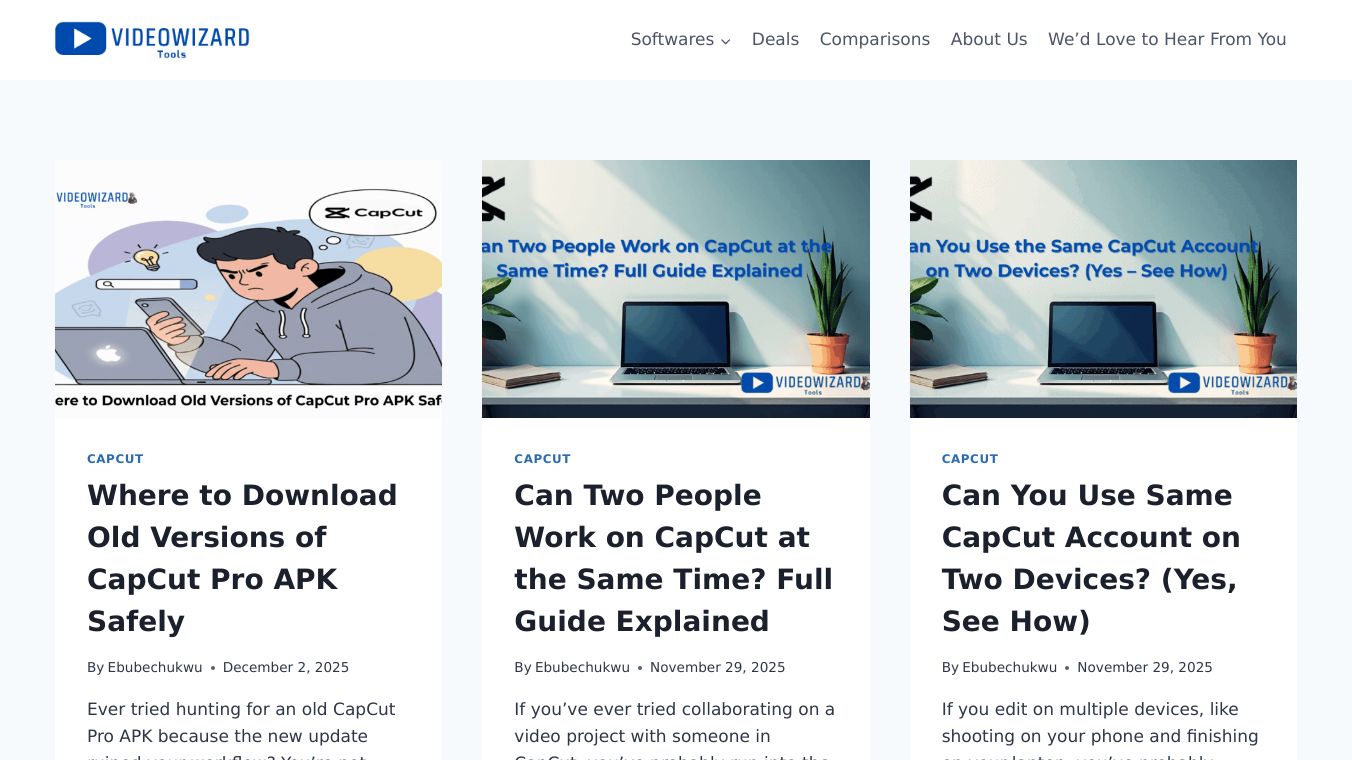Click author Ebubechukwu under Can You Use Same post
This screenshot has height=760, width=1352.
coord(1009,667)
